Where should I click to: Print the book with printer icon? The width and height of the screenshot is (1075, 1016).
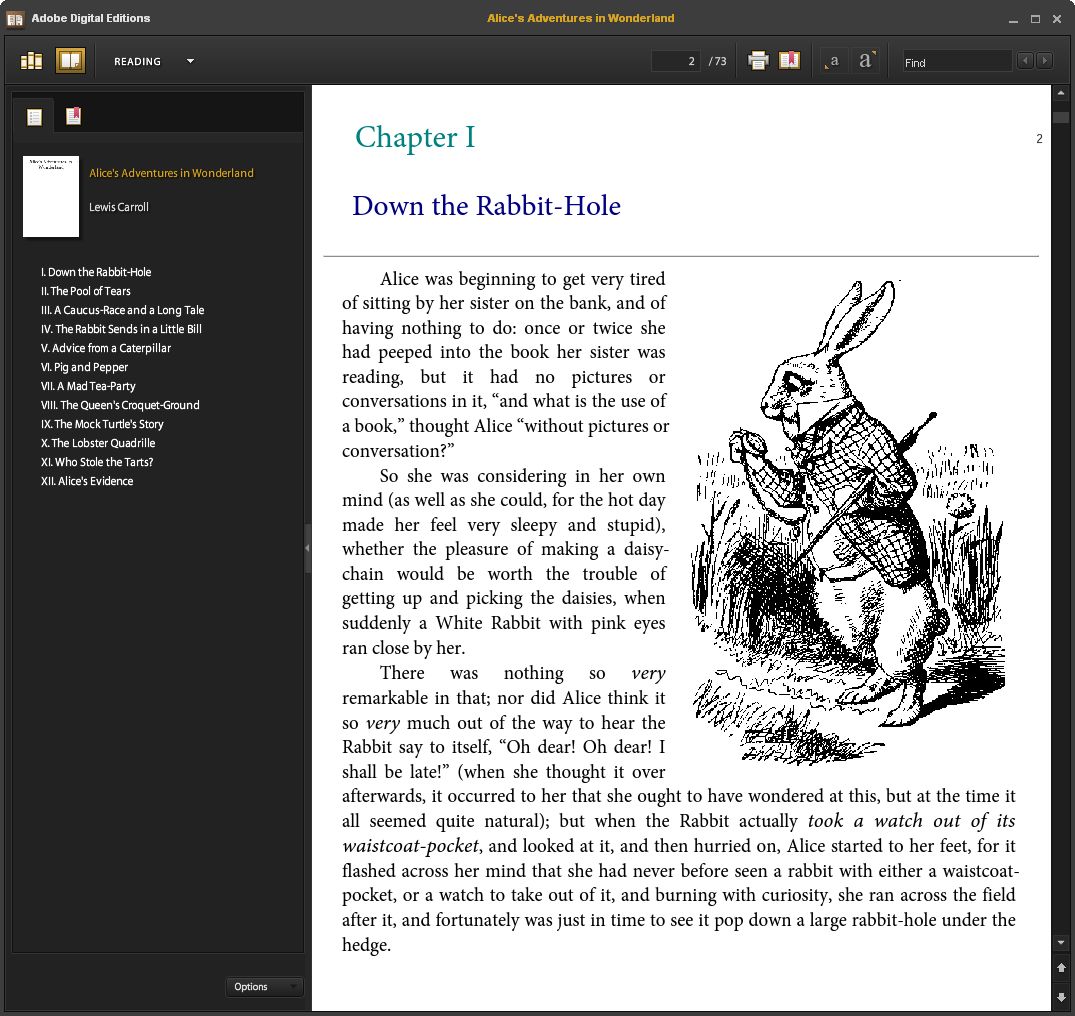(x=758, y=61)
